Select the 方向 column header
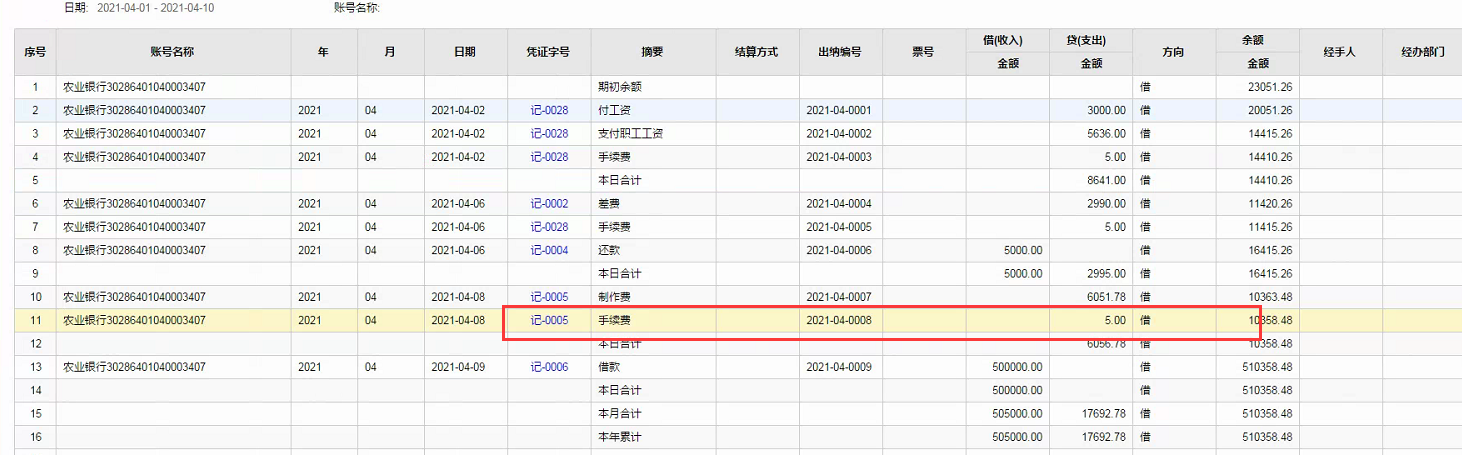This screenshot has width=1462, height=455. 1173,52
